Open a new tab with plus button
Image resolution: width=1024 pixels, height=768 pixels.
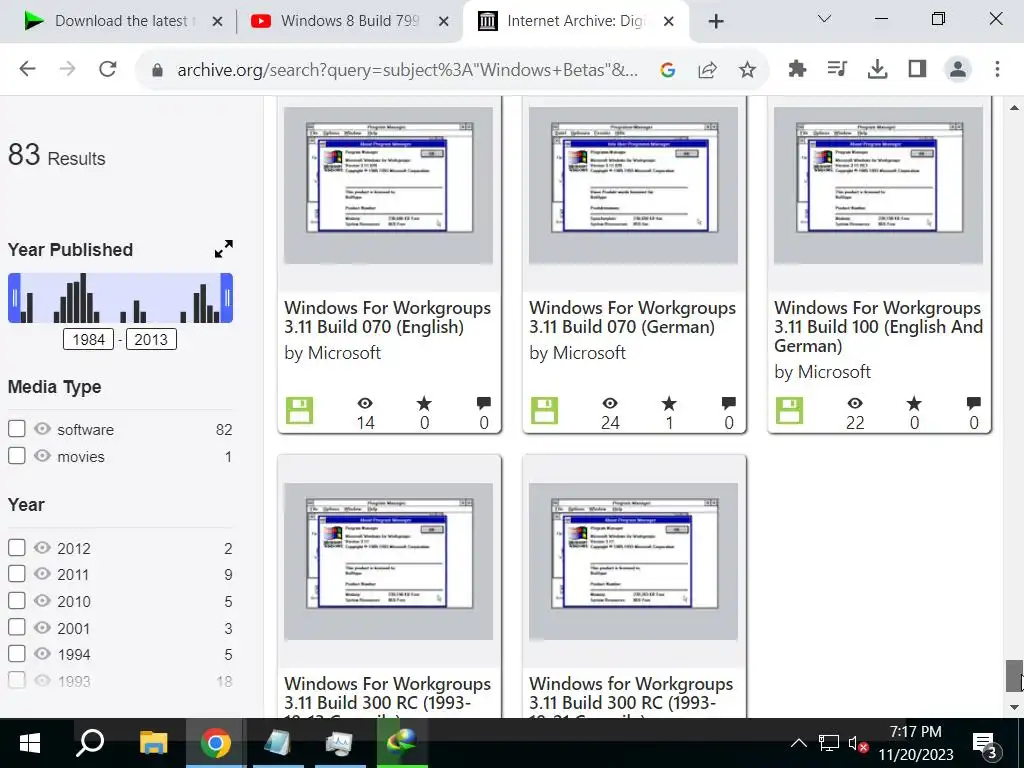(x=716, y=22)
